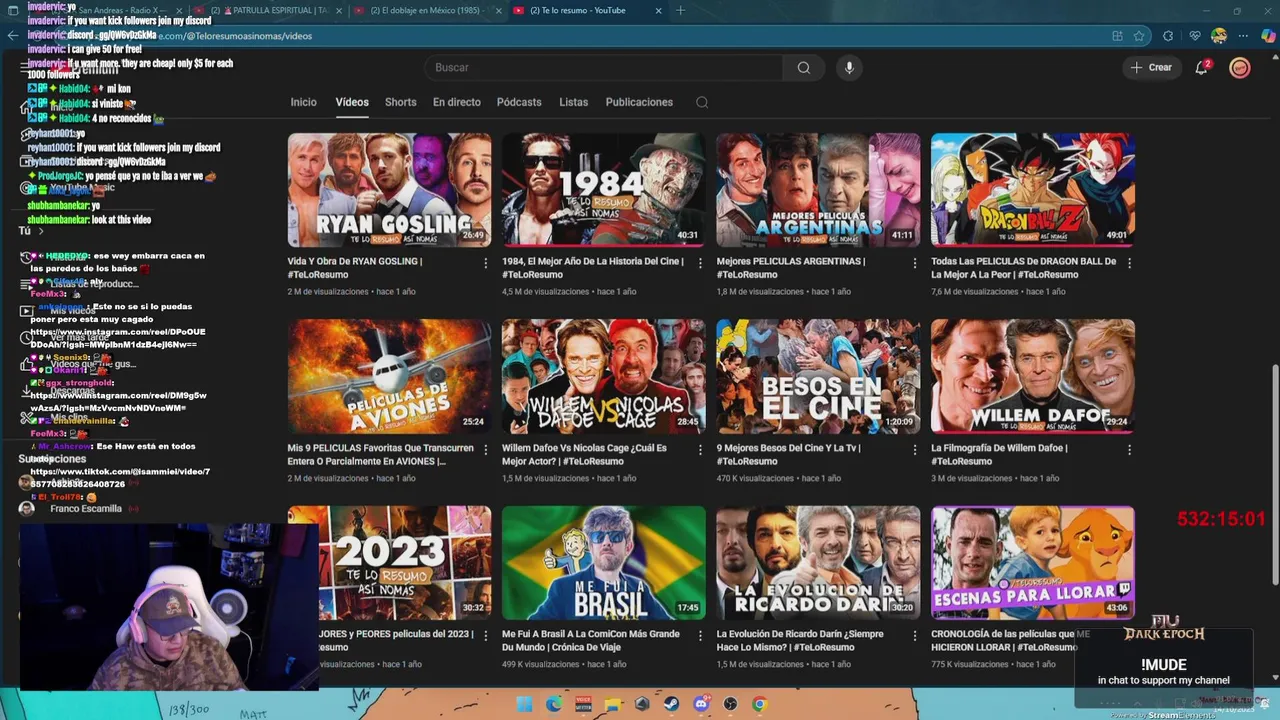This screenshot has width=1280, height=720.
Task: Go back using browser back arrow
Action: point(13,36)
